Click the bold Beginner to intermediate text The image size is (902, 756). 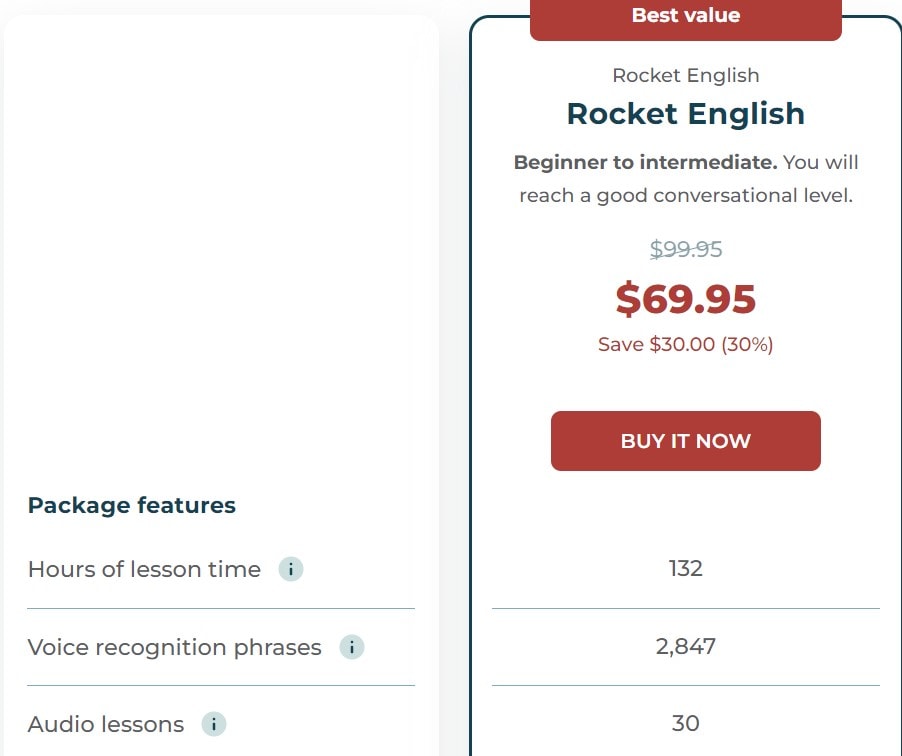pos(645,163)
